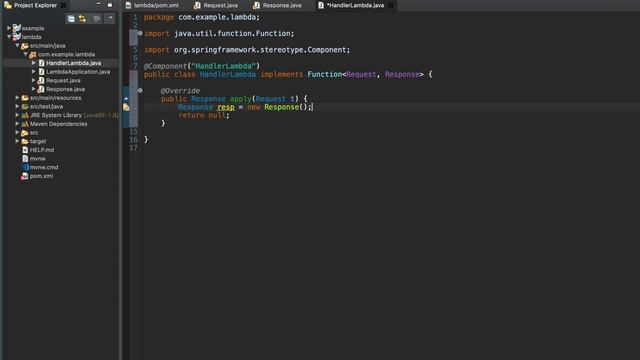
Task: Click the @Component annotation in editor
Action: click(x=165, y=66)
